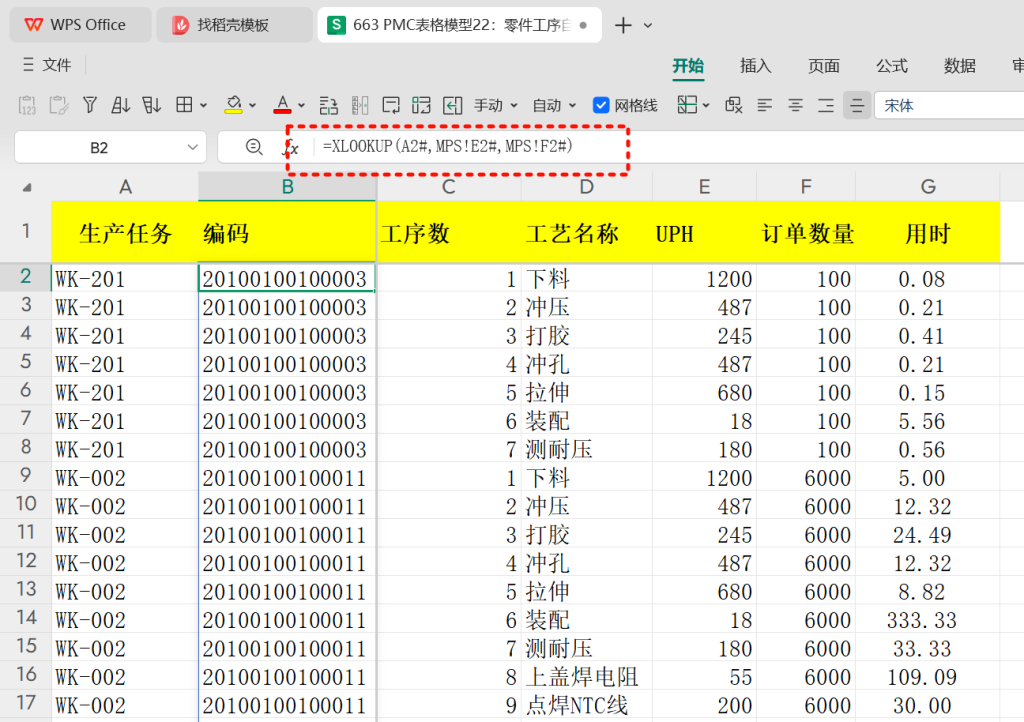Click the highlighted justify alignment icon
1024x722 pixels.
tap(857, 105)
